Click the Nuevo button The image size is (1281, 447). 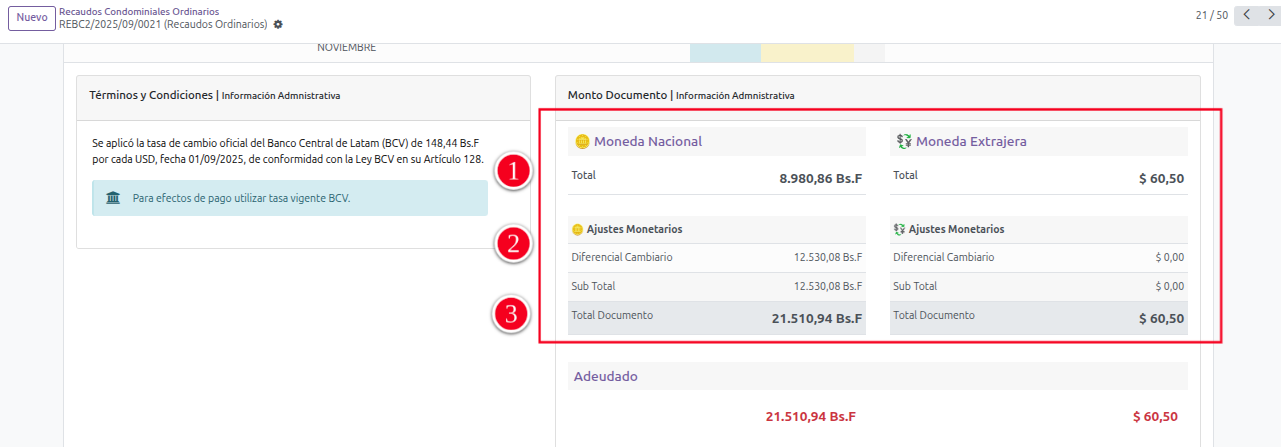[32, 18]
